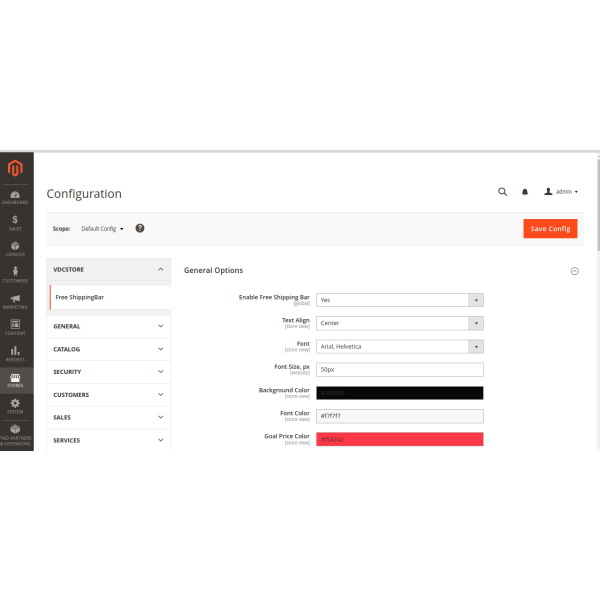Open the admin account menu

point(561,191)
